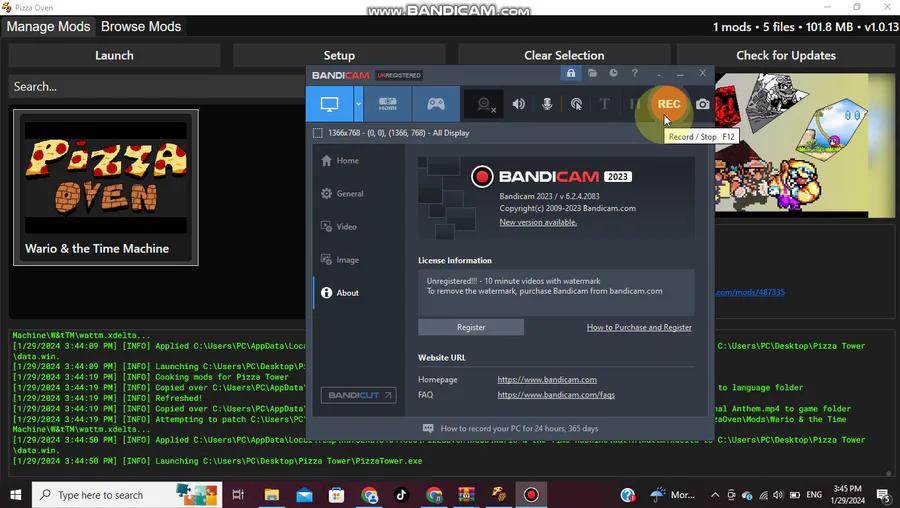This screenshot has width=900, height=508.
Task: Open Windows Start menu
Action: (15, 495)
